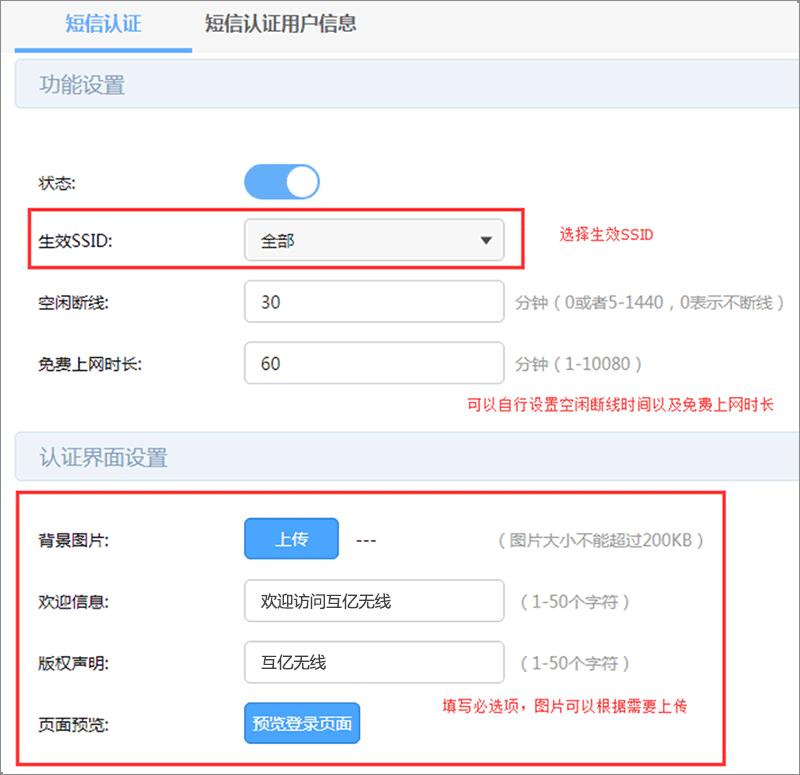Select the 空闲断线 input field
Image resolution: width=800 pixels, height=775 pixels.
pyautogui.click(x=374, y=301)
